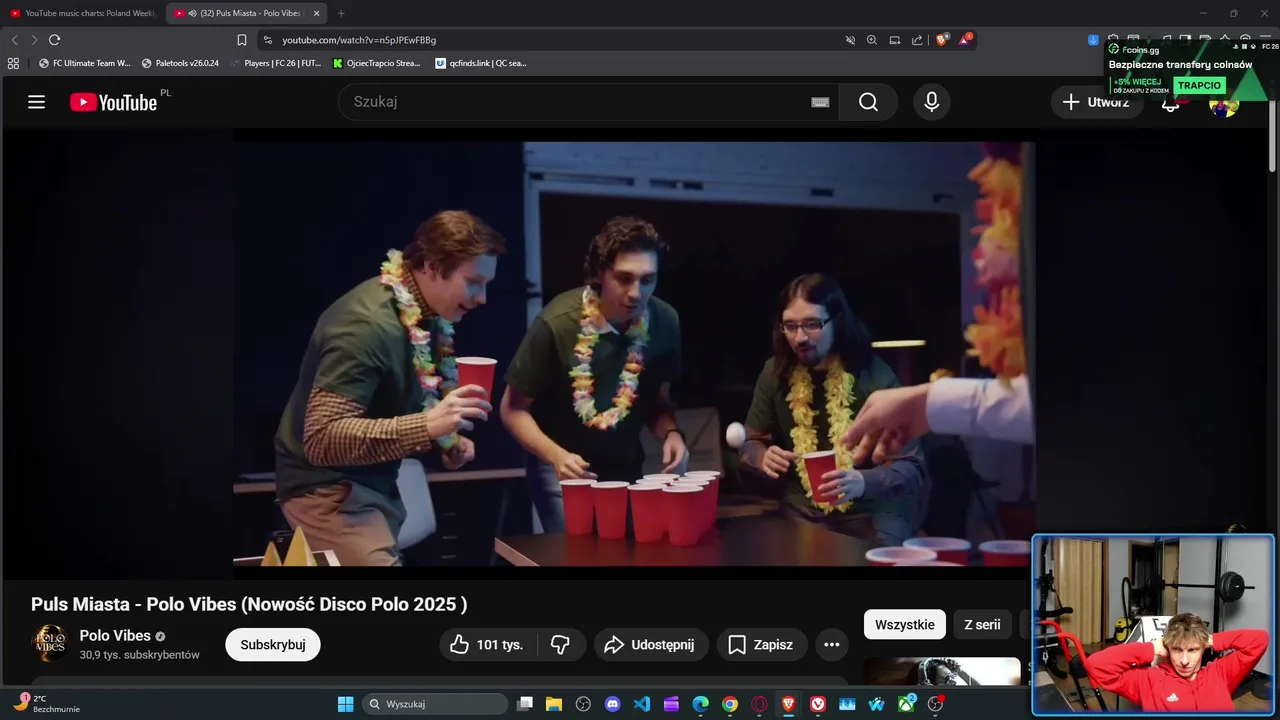Open Opera browser from taskbar

pyautogui.click(x=759, y=704)
